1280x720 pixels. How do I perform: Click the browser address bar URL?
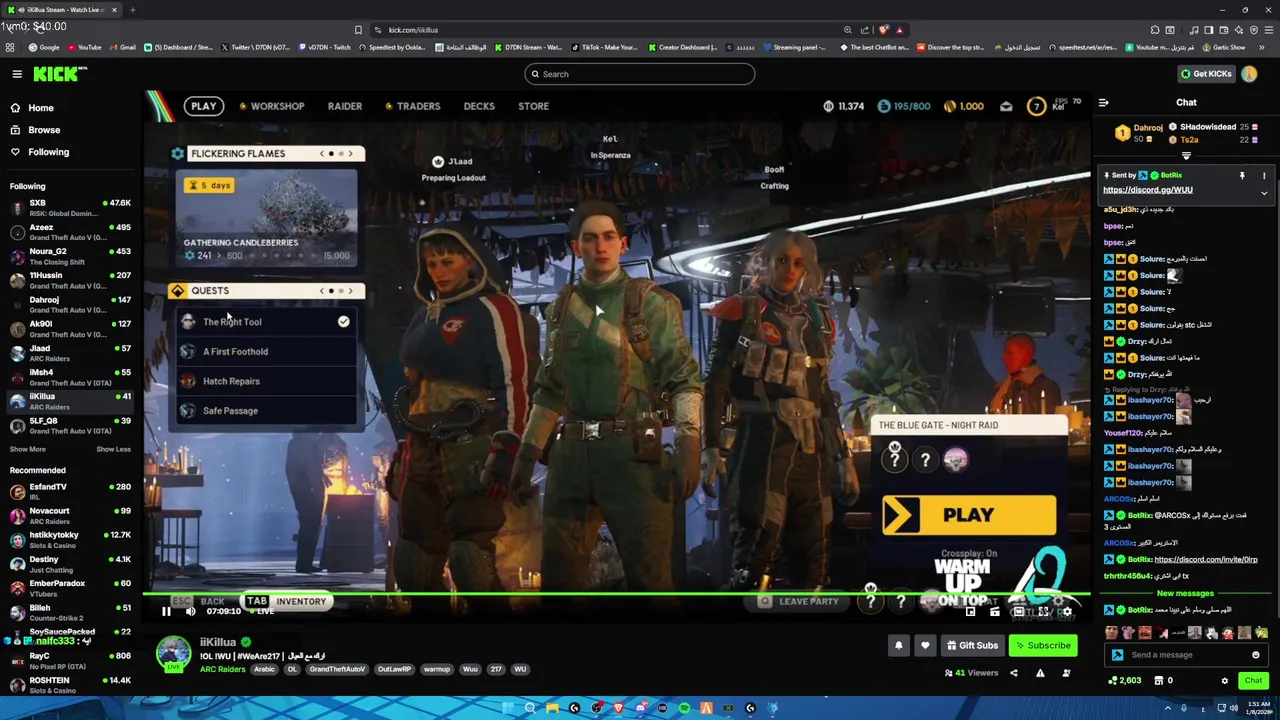pos(413,30)
